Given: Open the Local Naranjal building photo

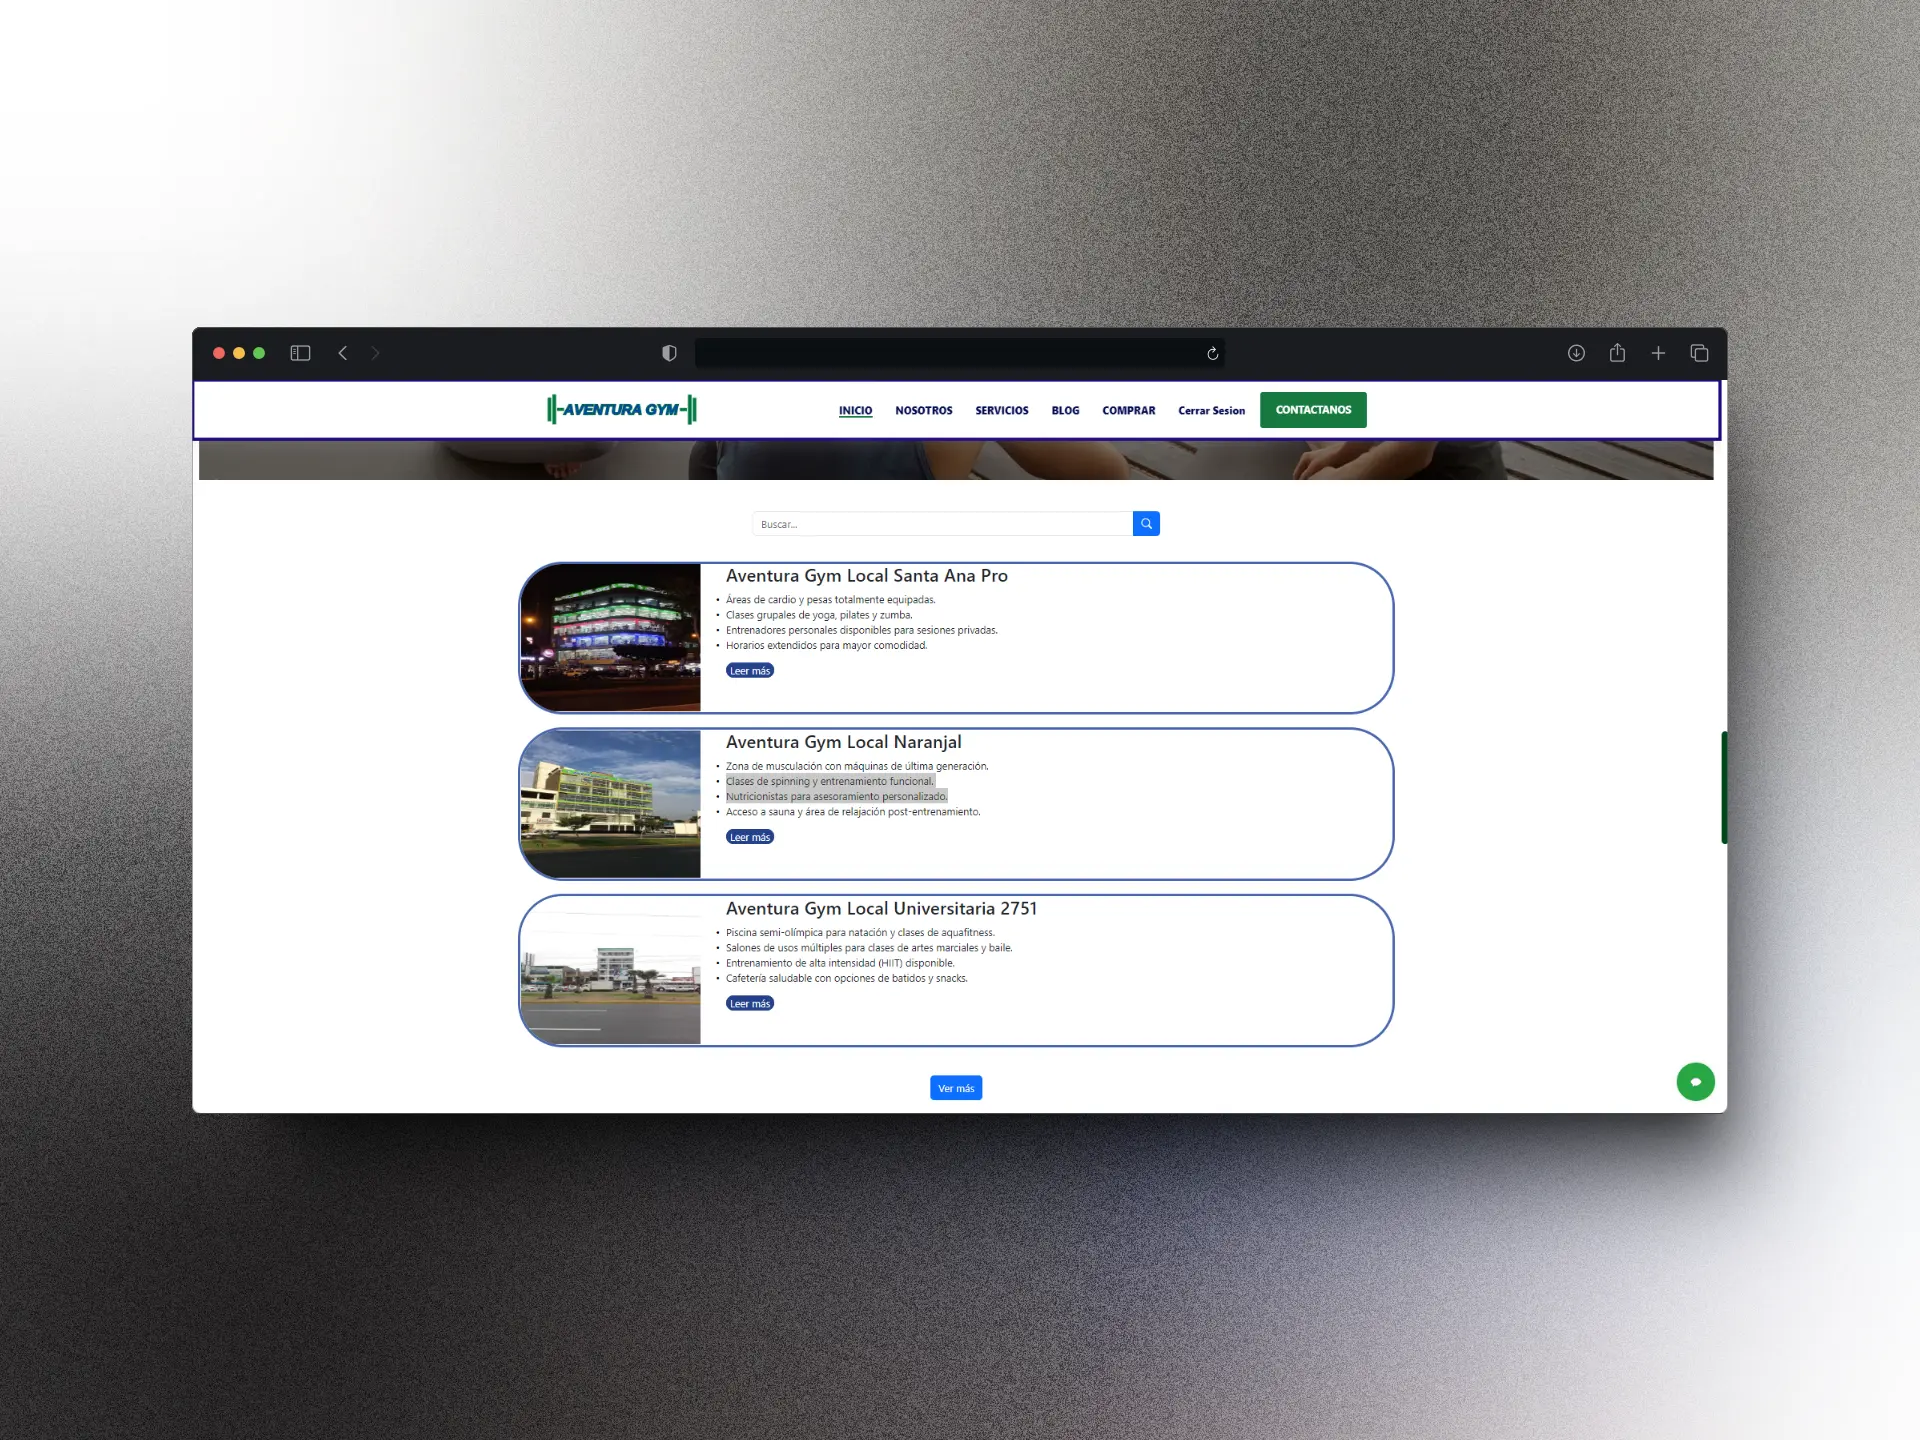Looking at the screenshot, I should (x=611, y=804).
